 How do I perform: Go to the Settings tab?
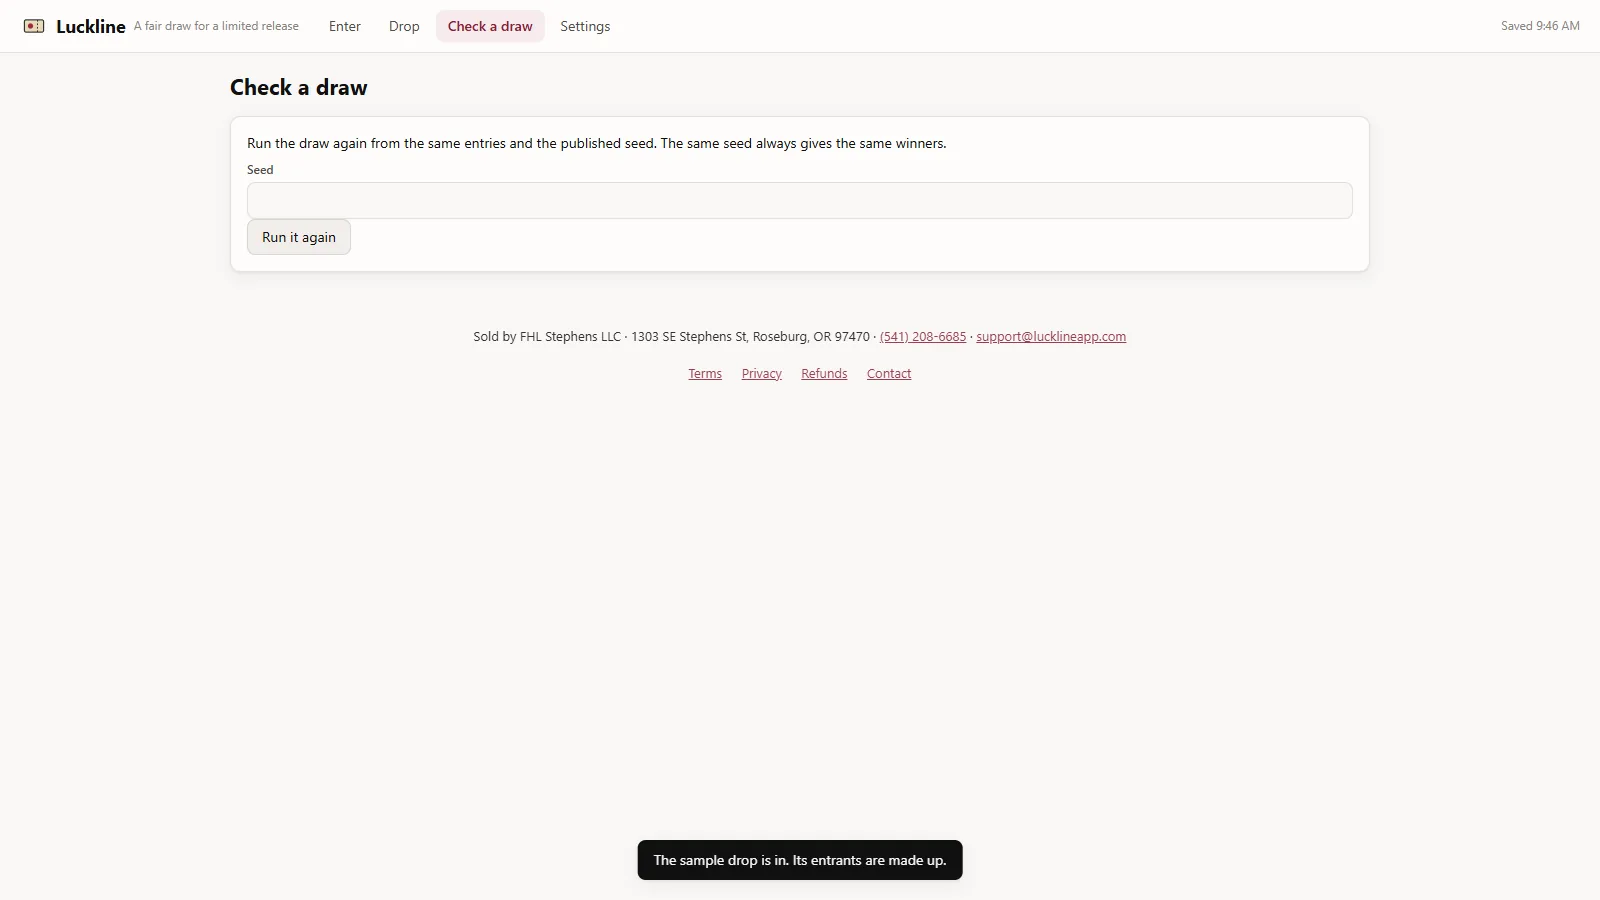(585, 26)
